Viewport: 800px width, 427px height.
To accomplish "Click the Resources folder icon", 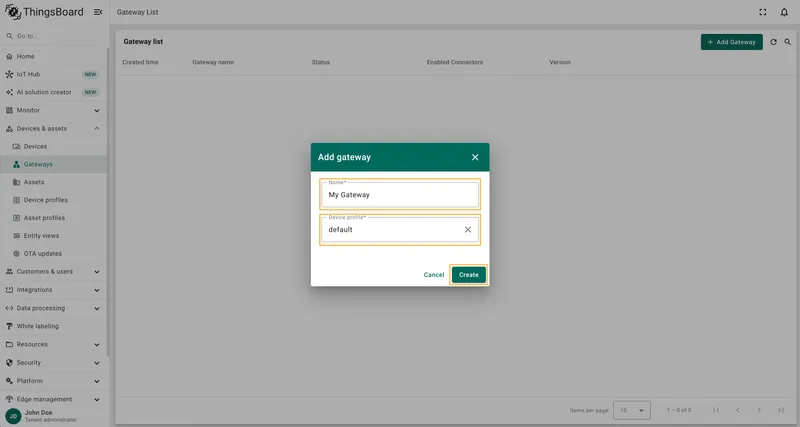I will click(9, 344).
